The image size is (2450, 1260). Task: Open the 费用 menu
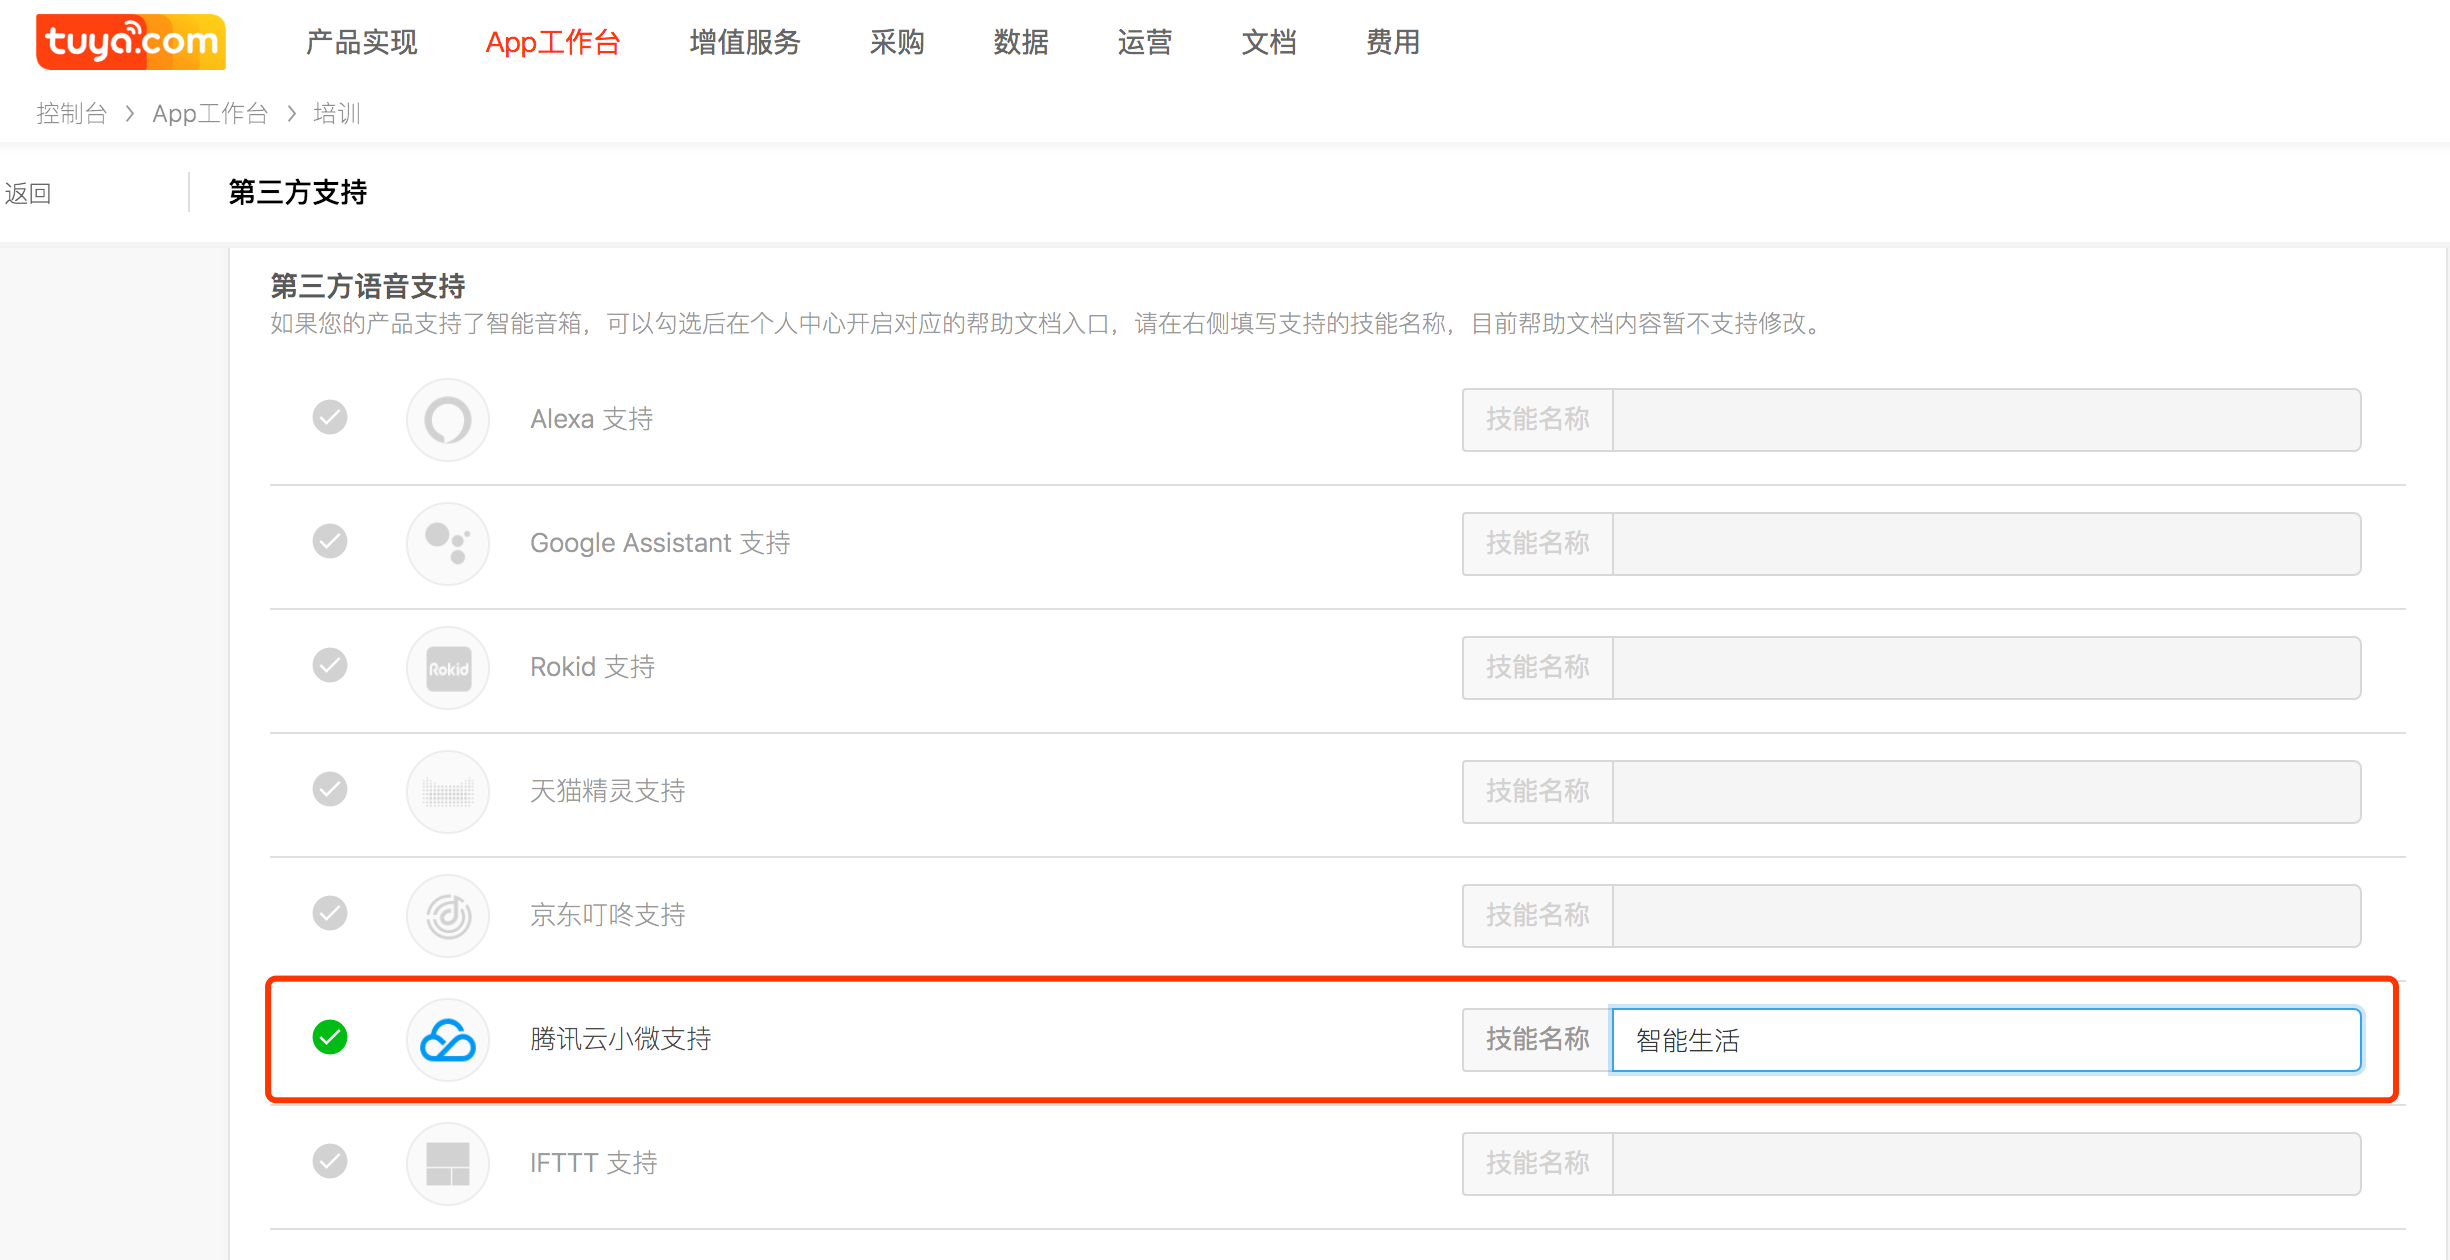pyautogui.click(x=1393, y=42)
